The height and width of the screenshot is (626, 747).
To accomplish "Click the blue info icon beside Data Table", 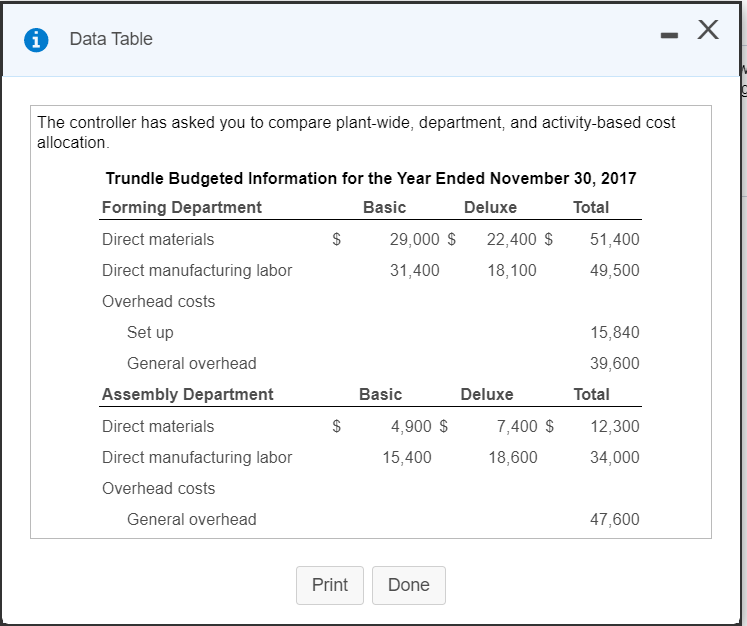I will pos(36,40).
